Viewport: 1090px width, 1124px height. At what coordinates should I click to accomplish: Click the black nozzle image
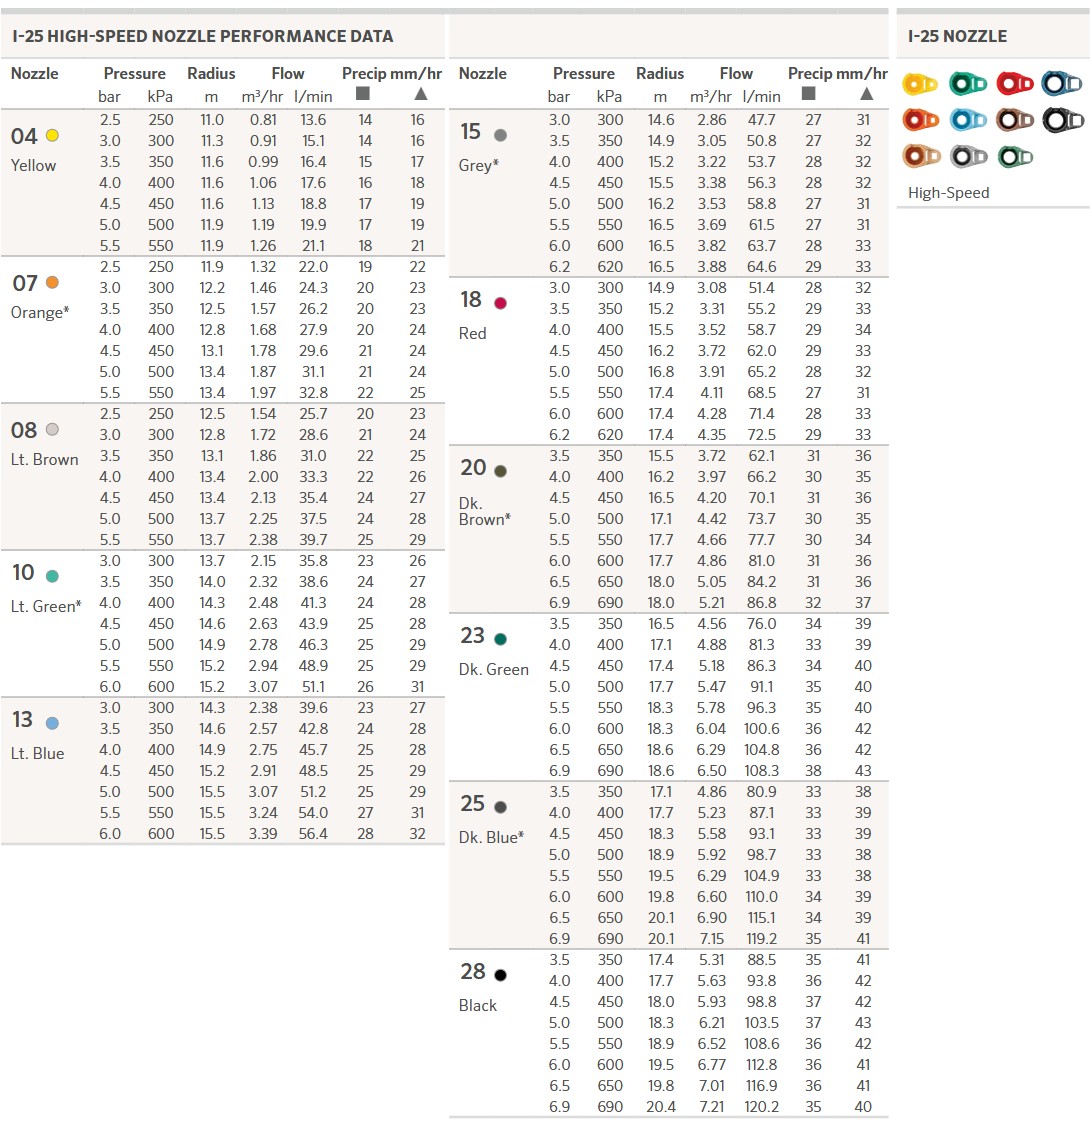point(1062,120)
